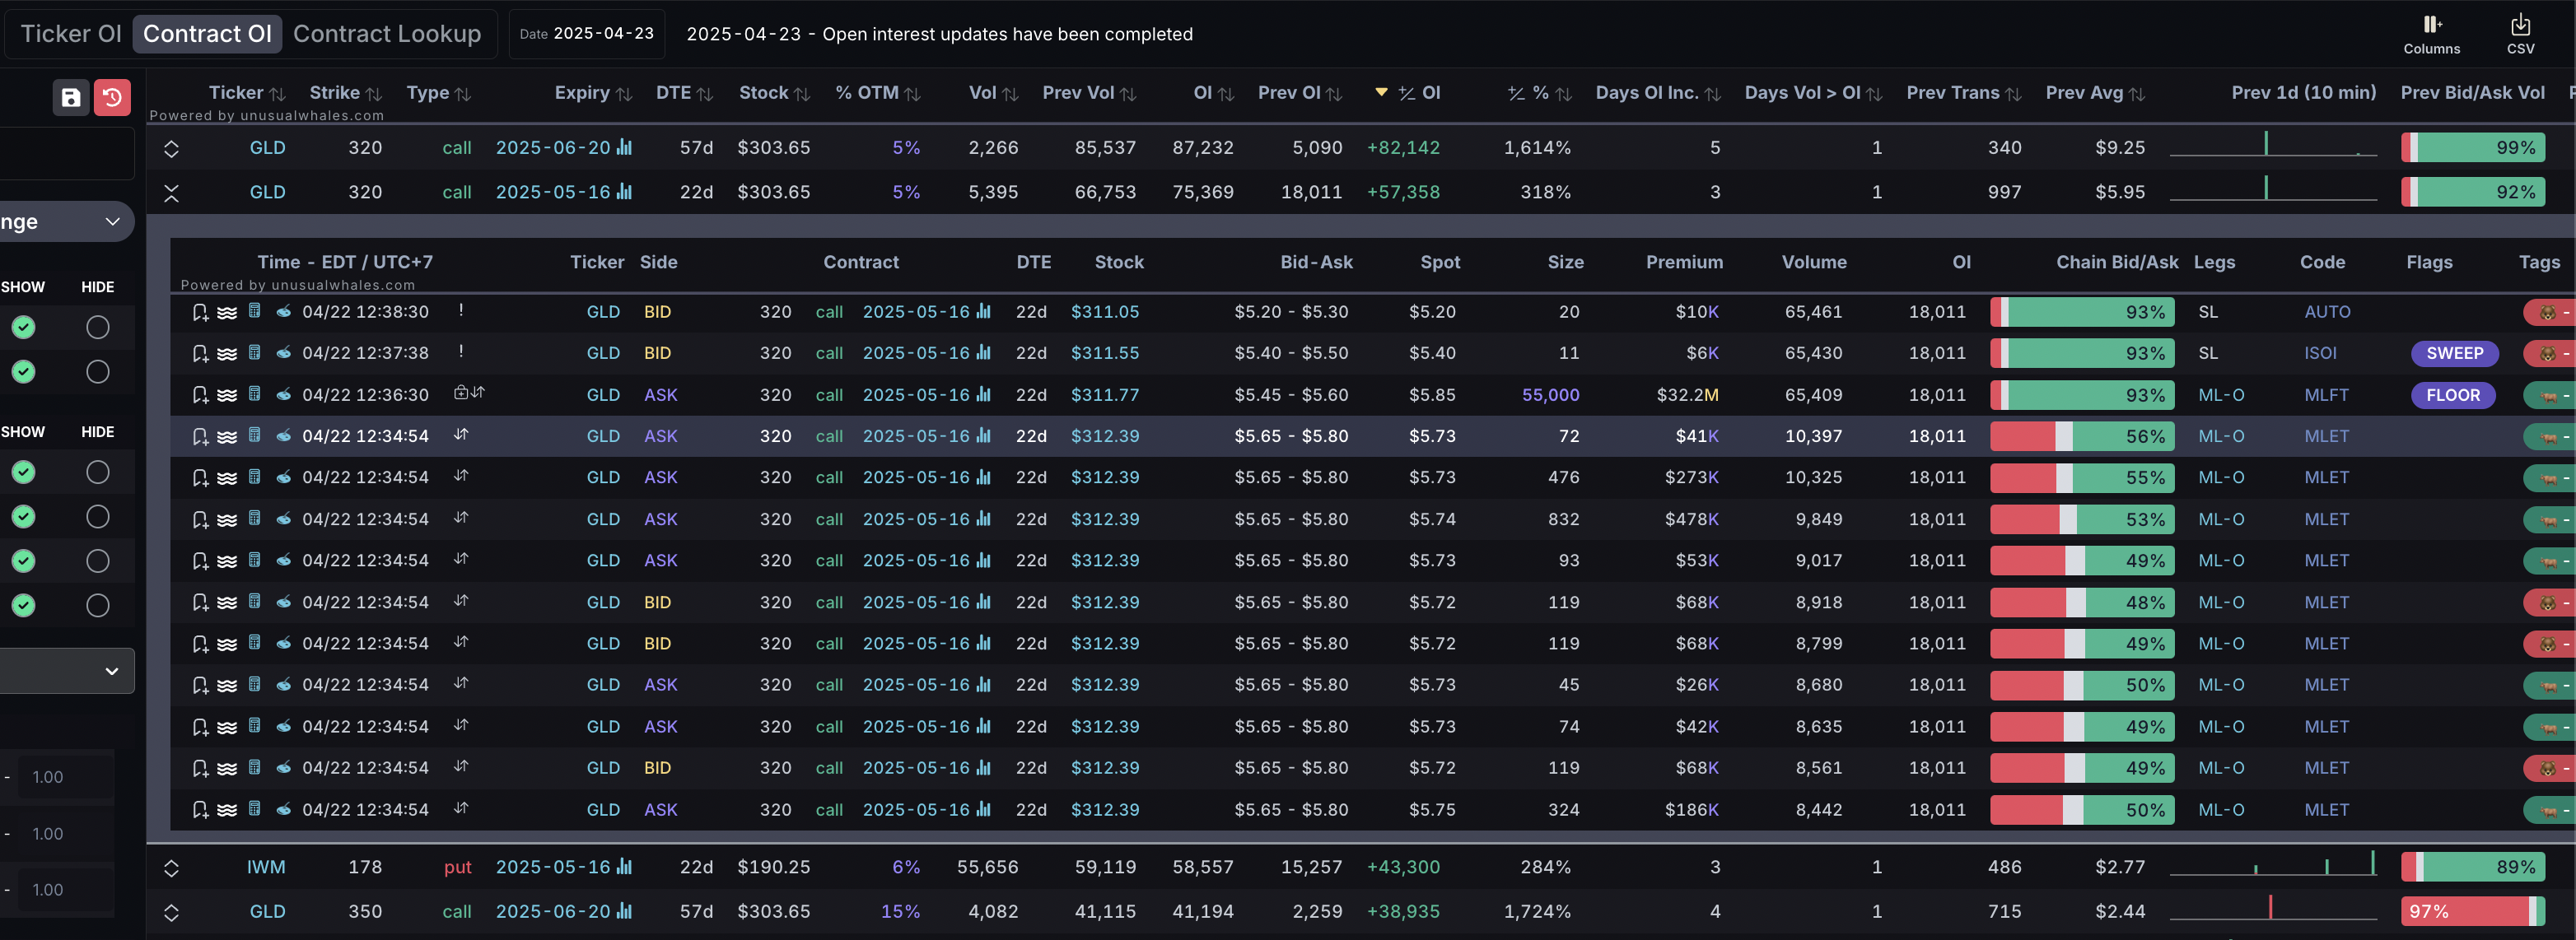Click the +82,142 OI change value

(1403, 148)
